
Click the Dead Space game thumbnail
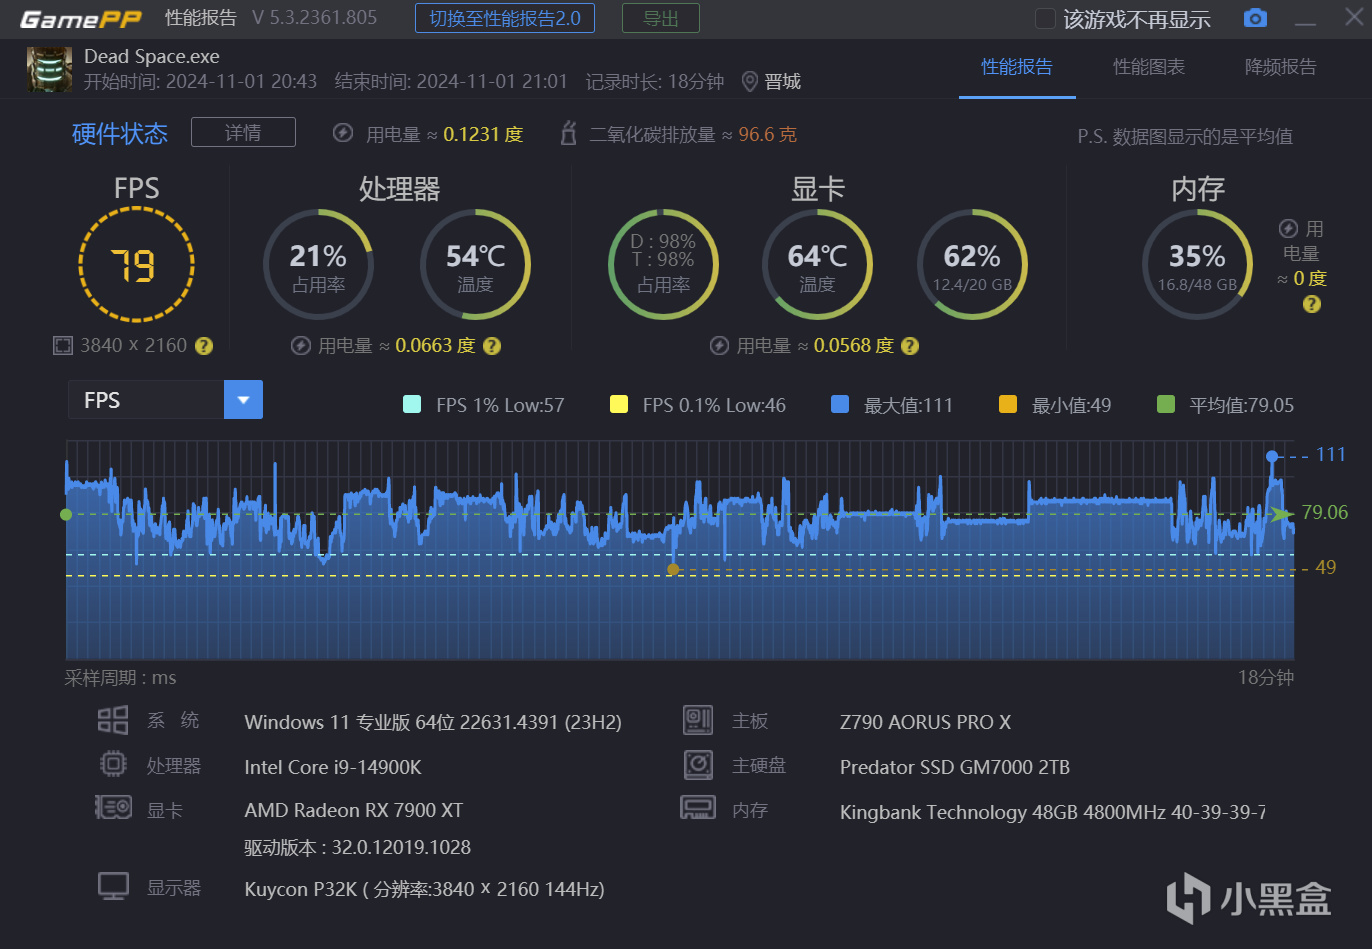[x=49, y=69]
